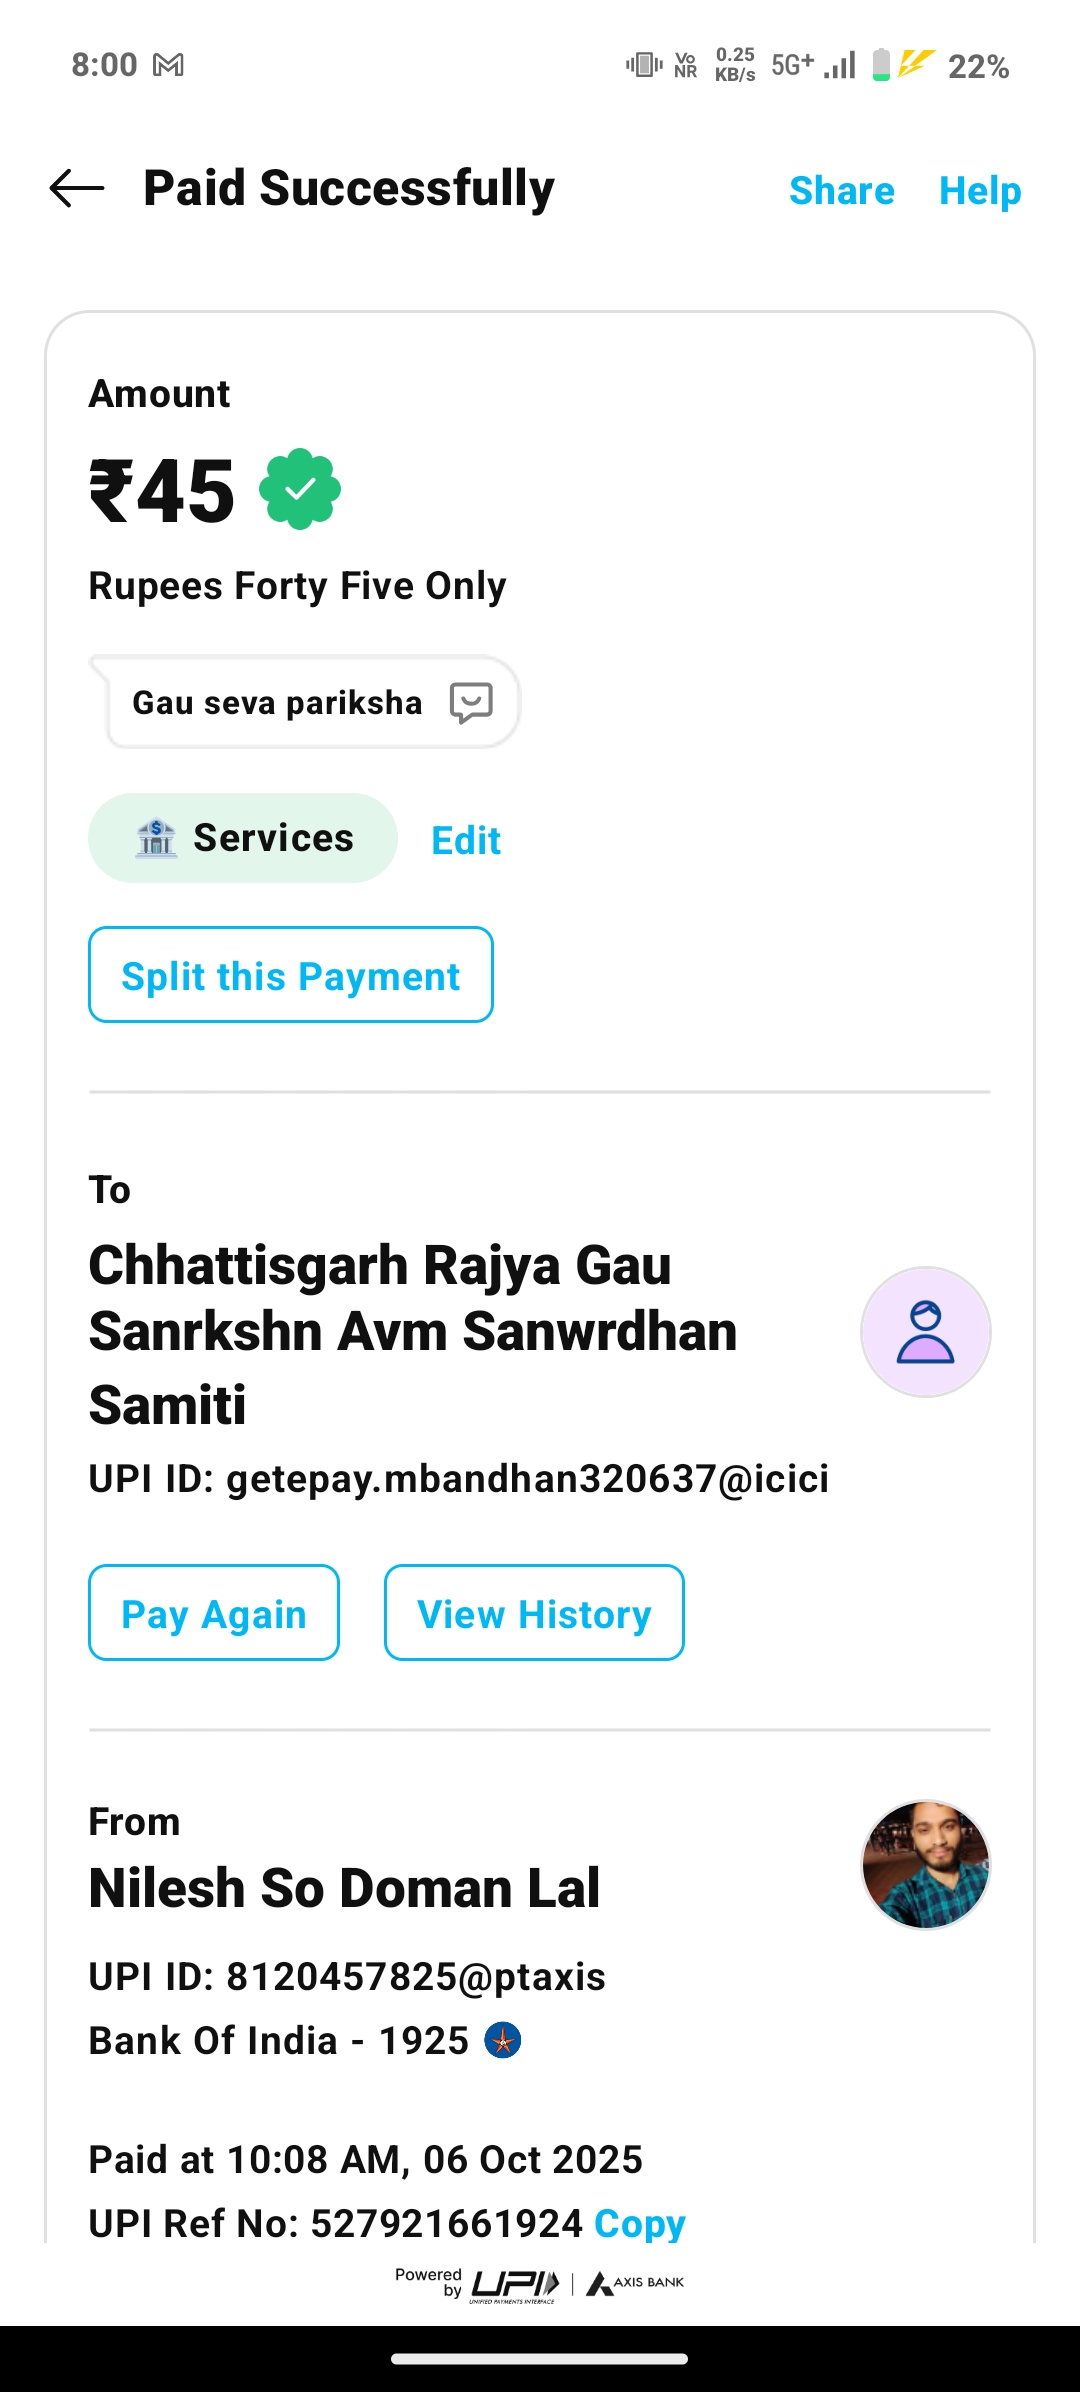Tap the Gmail notification icon in status bar

pos(168,66)
